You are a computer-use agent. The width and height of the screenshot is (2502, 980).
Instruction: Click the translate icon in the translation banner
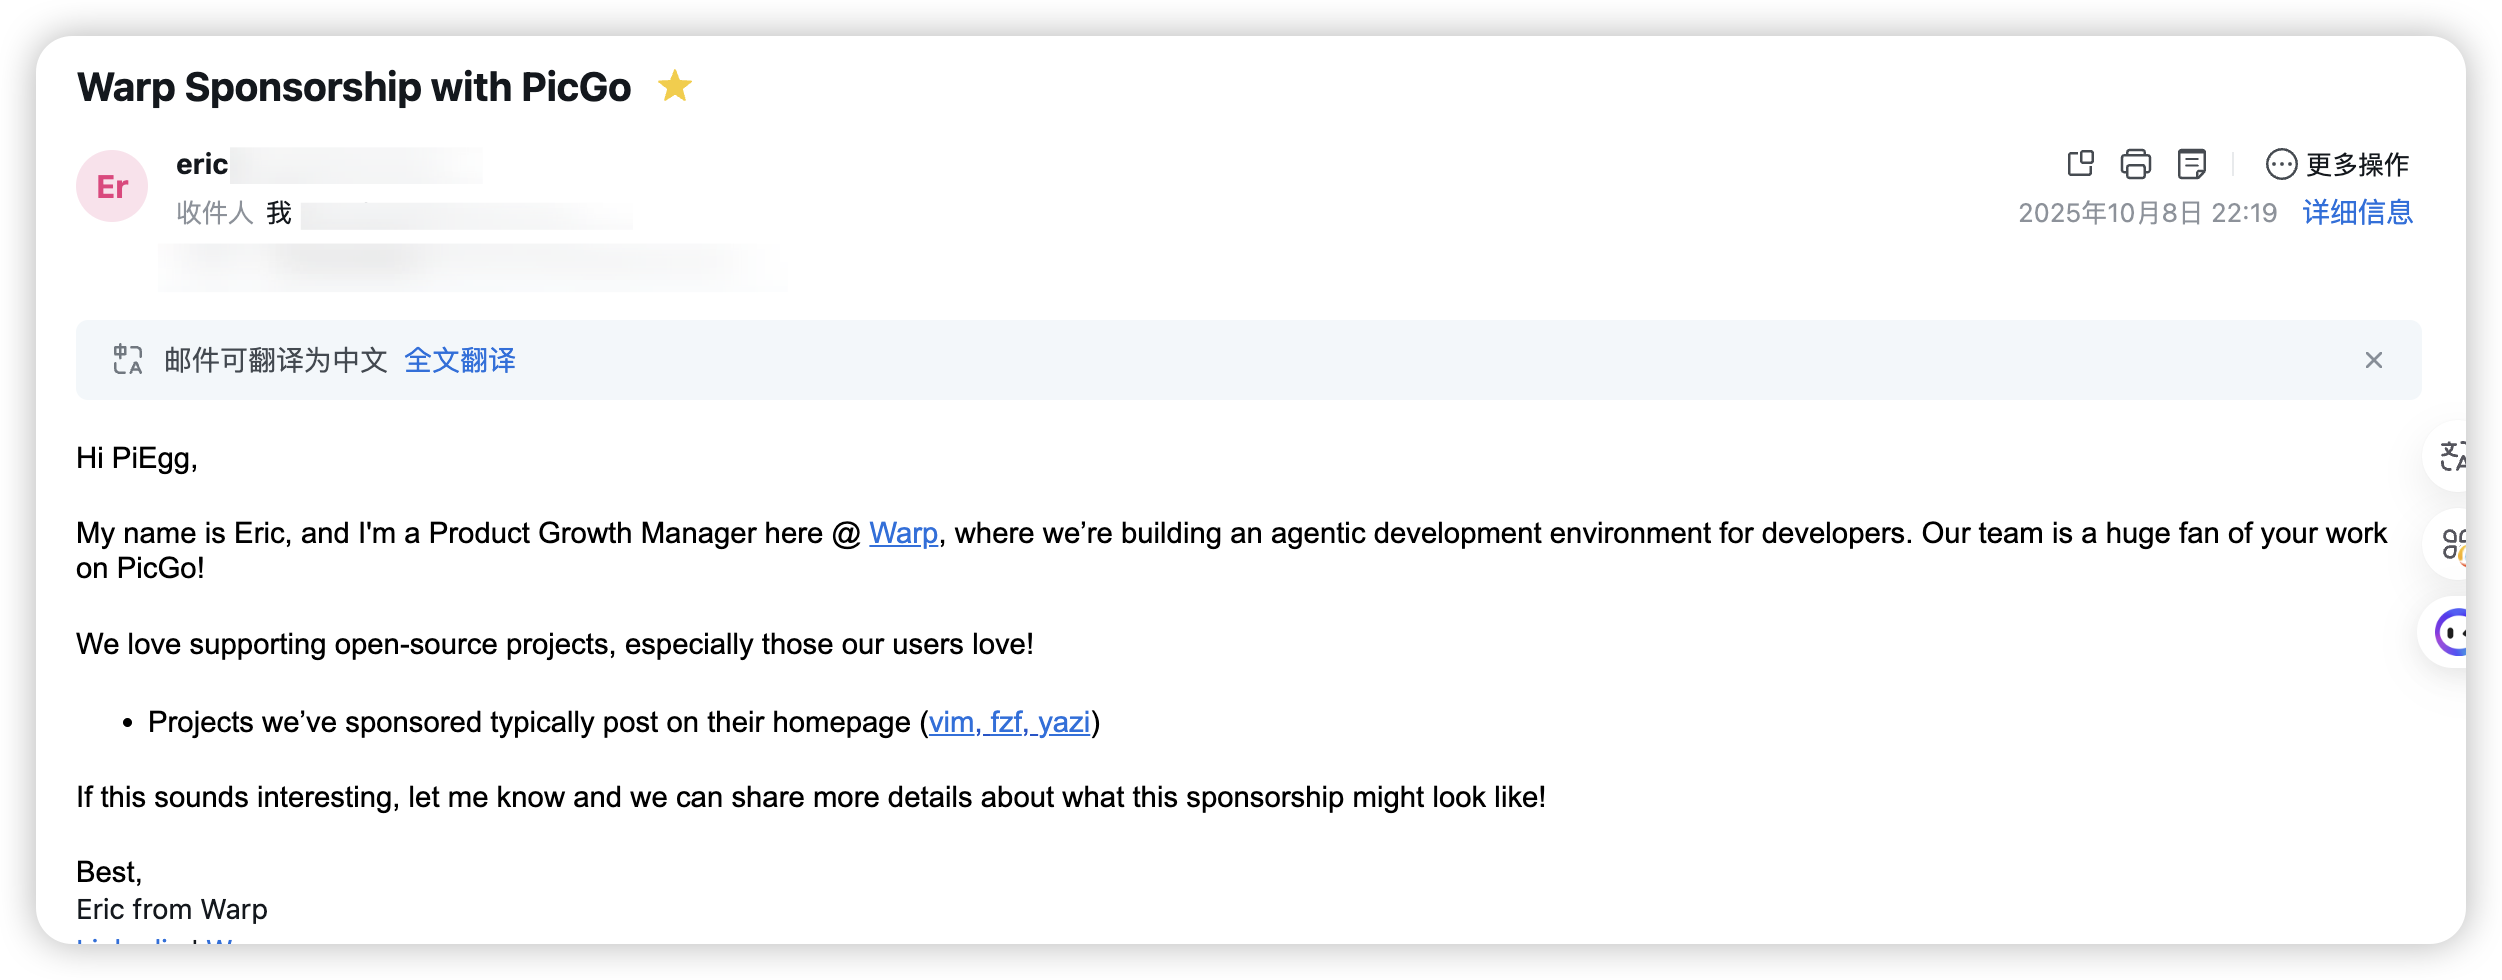pos(128,360)
